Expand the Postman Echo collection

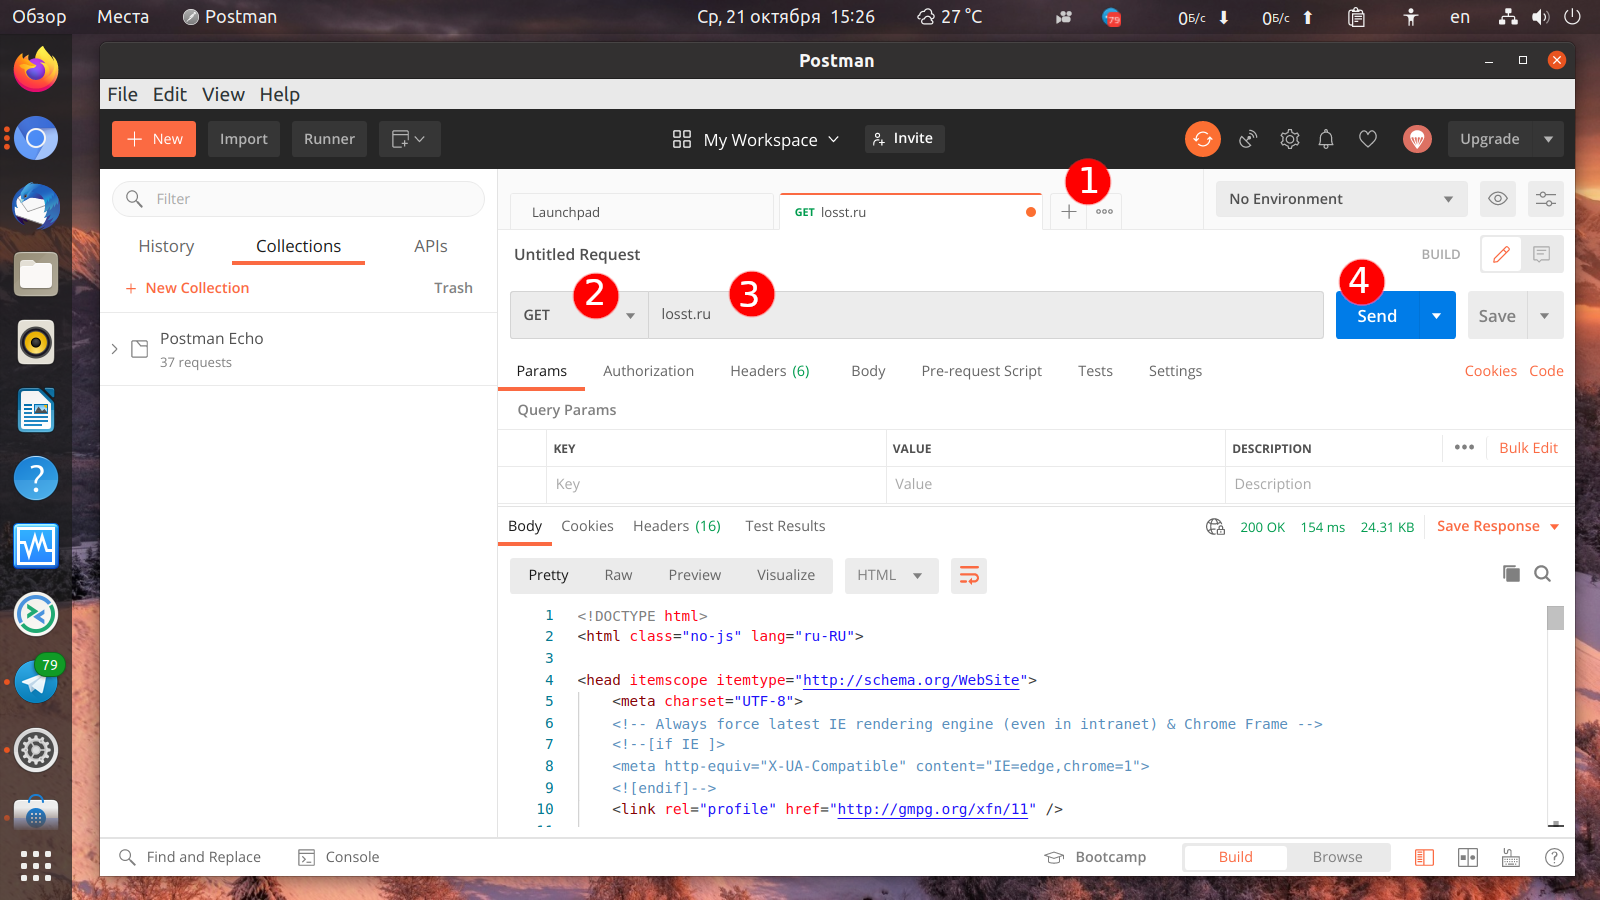pyautogui.click(x=115, y=349)
